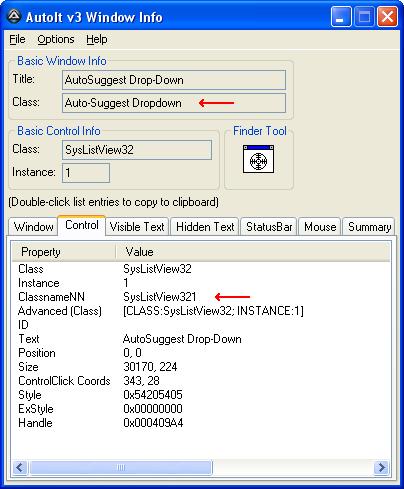
Task: Click the Finder Tool crosshair icon
Action: 258,159
